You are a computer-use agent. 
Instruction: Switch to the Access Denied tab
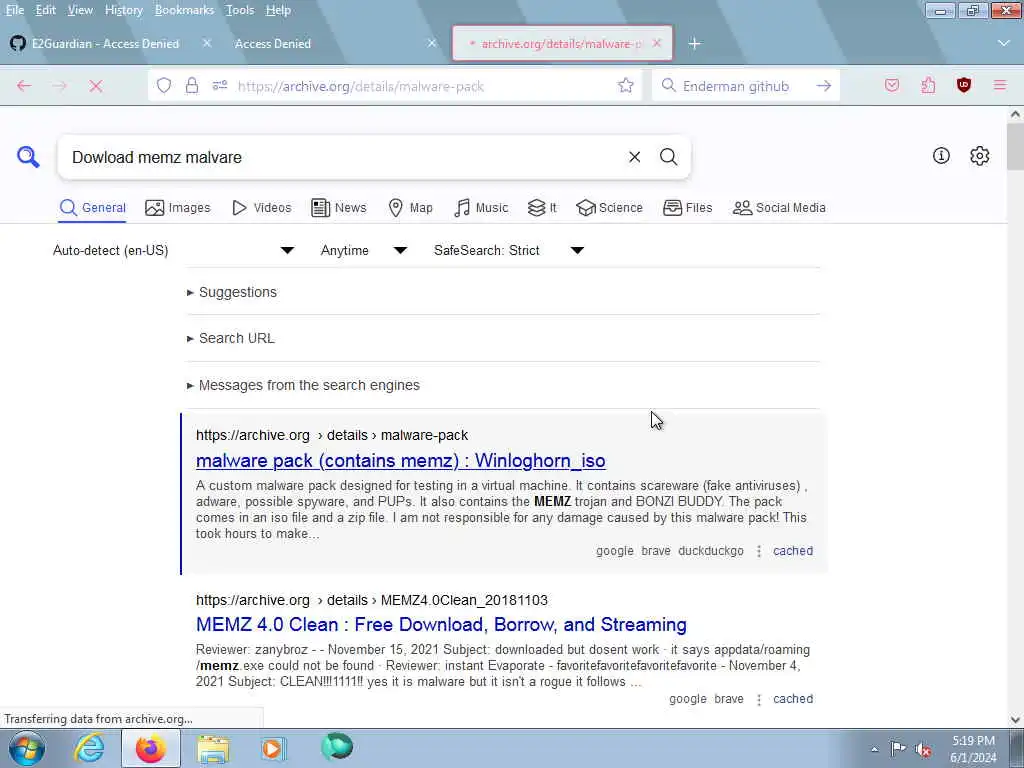(272, 44)
